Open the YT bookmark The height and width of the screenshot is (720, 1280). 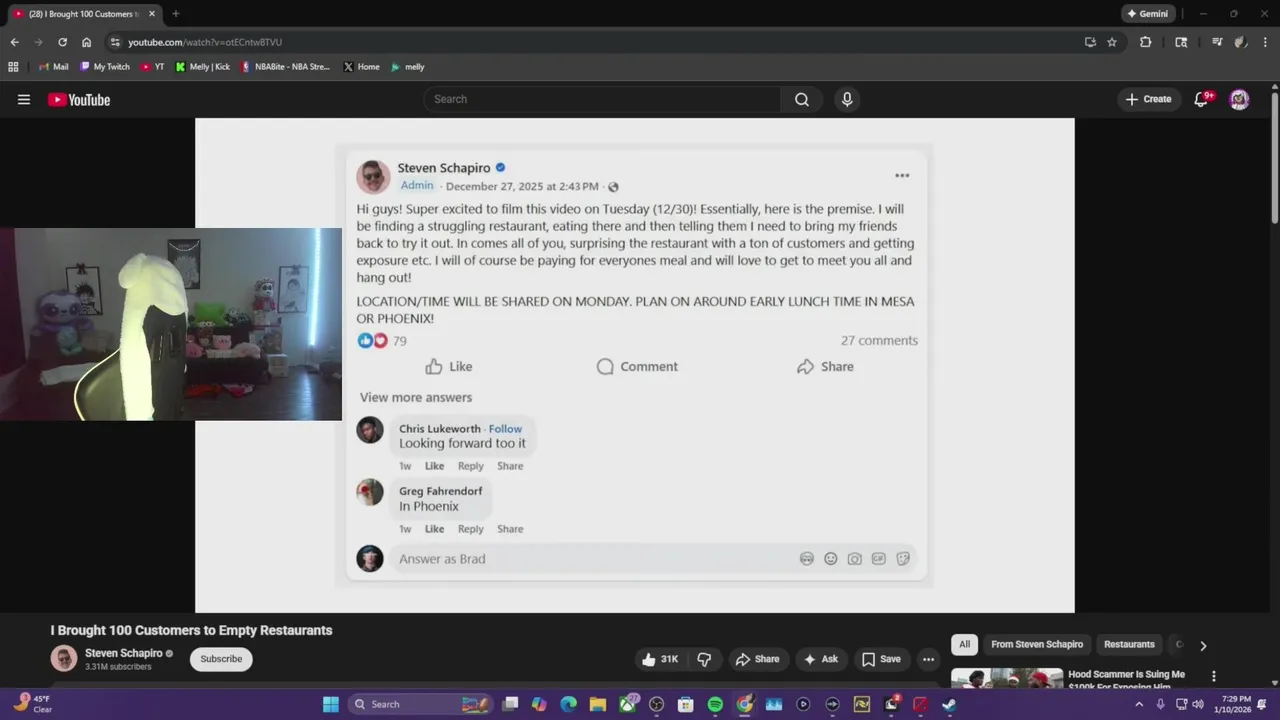(x=152, y=67)
